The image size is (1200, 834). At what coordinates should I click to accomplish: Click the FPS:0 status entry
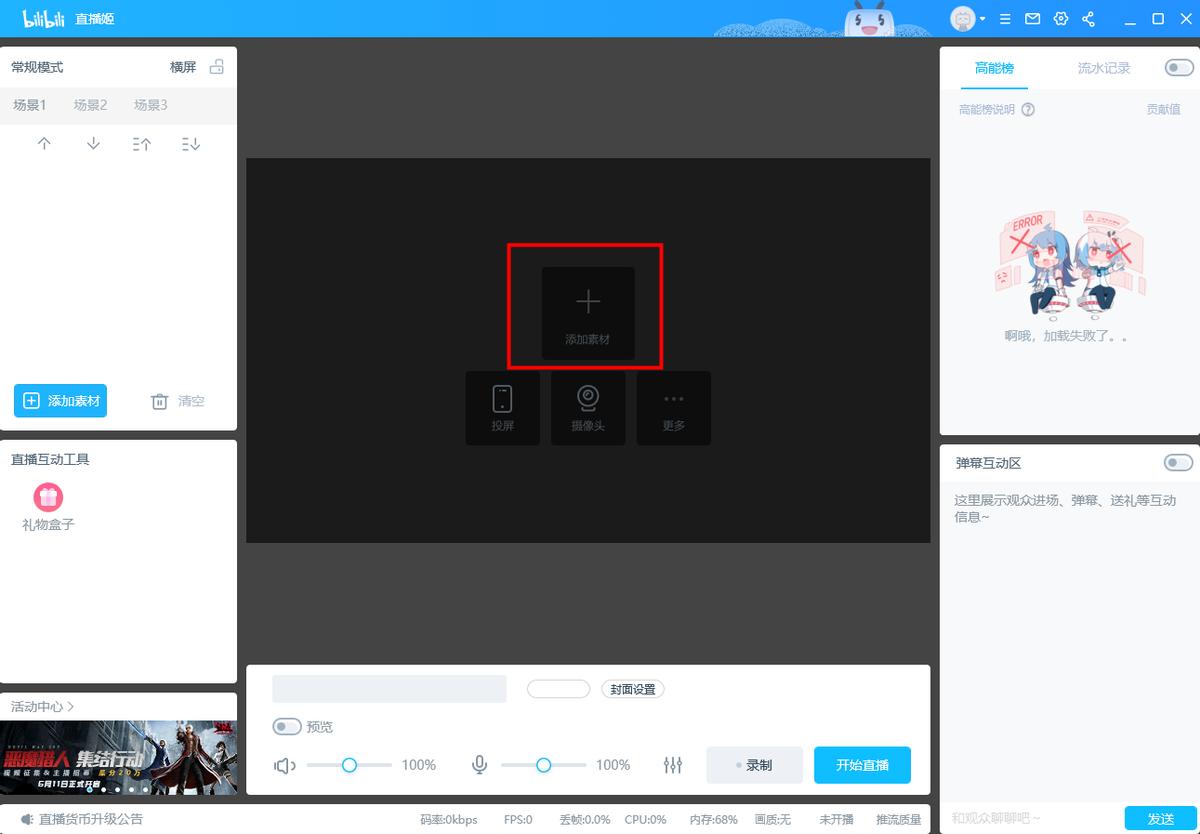pyautogui.click(x=518, y=819)
